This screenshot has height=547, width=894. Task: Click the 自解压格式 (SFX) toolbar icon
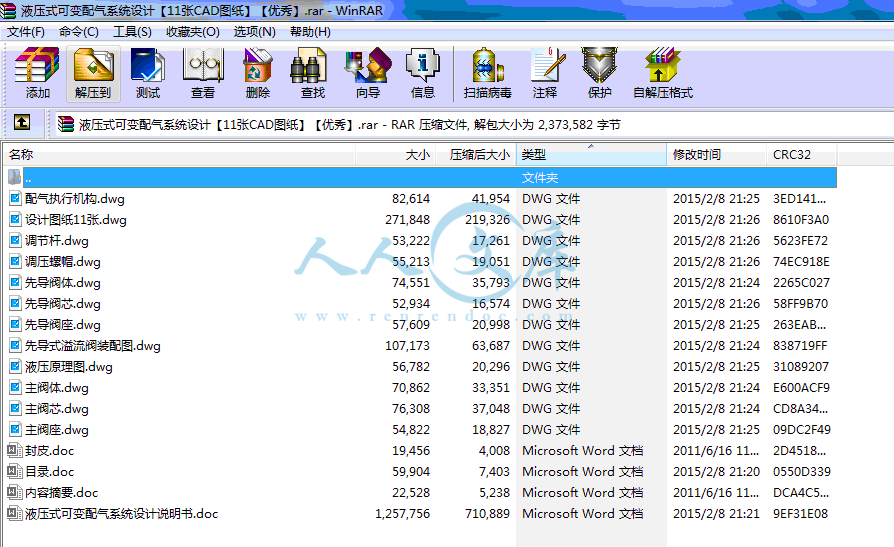tap(663, 65)
